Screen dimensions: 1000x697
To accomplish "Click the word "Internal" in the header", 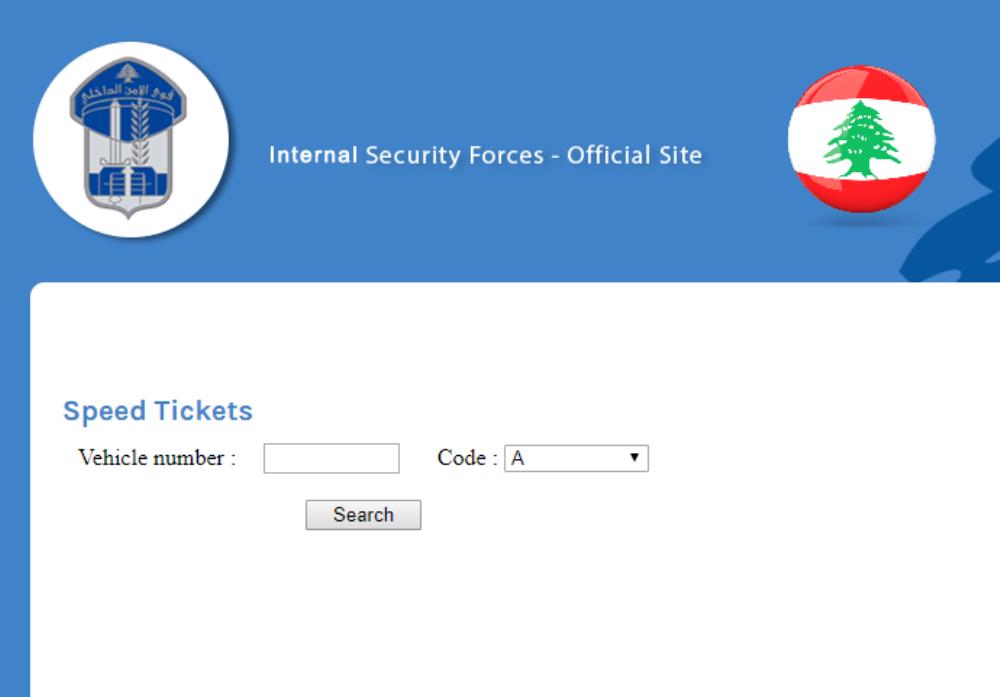I will pyautogui.click(x=313, y=156).
